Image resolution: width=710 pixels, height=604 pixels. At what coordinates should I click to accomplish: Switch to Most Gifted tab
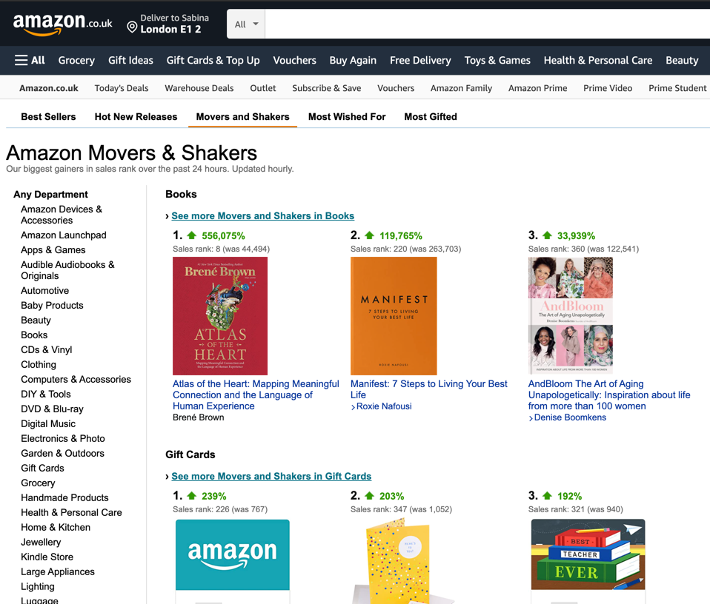(x=431, y=117)
